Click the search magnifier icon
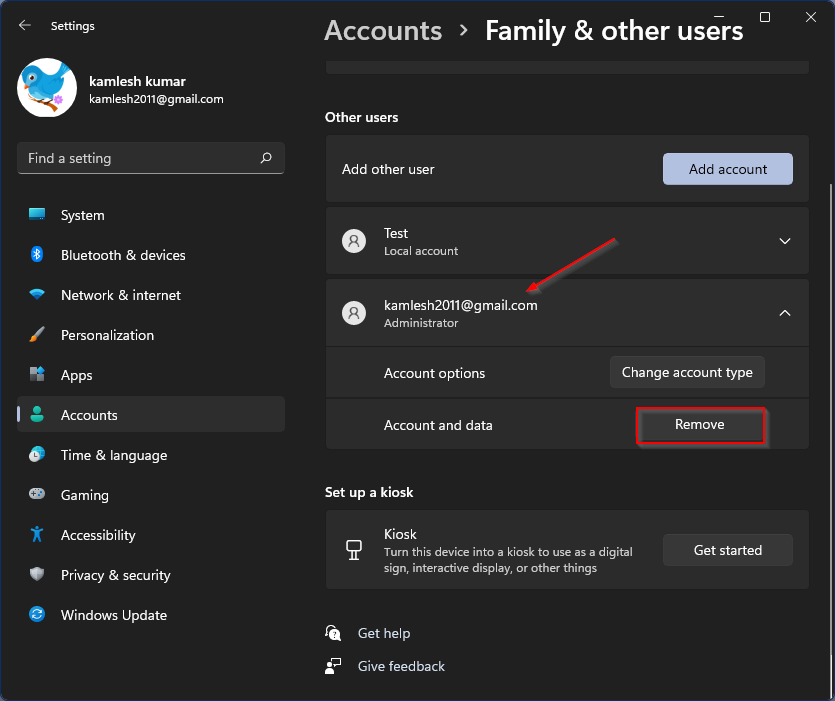The image size is (835, 701). click(265, 158)
